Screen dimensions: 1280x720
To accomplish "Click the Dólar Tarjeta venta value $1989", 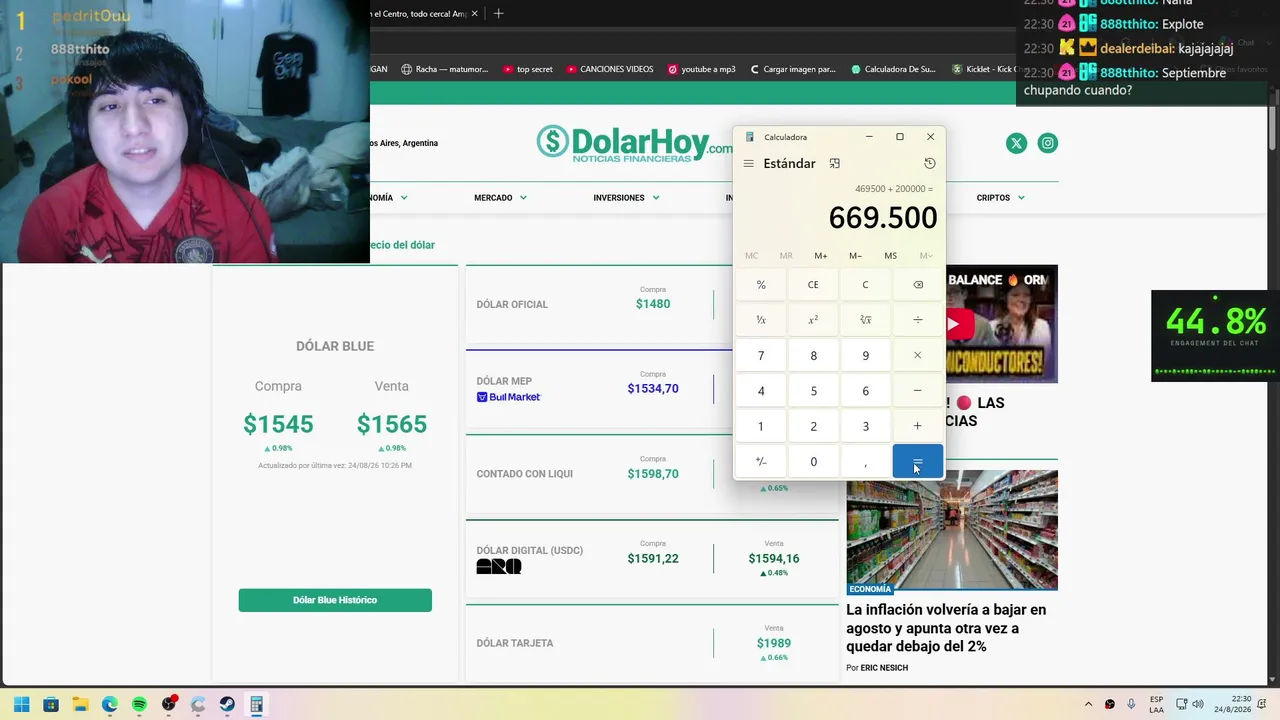I will [x=774, y=643].
